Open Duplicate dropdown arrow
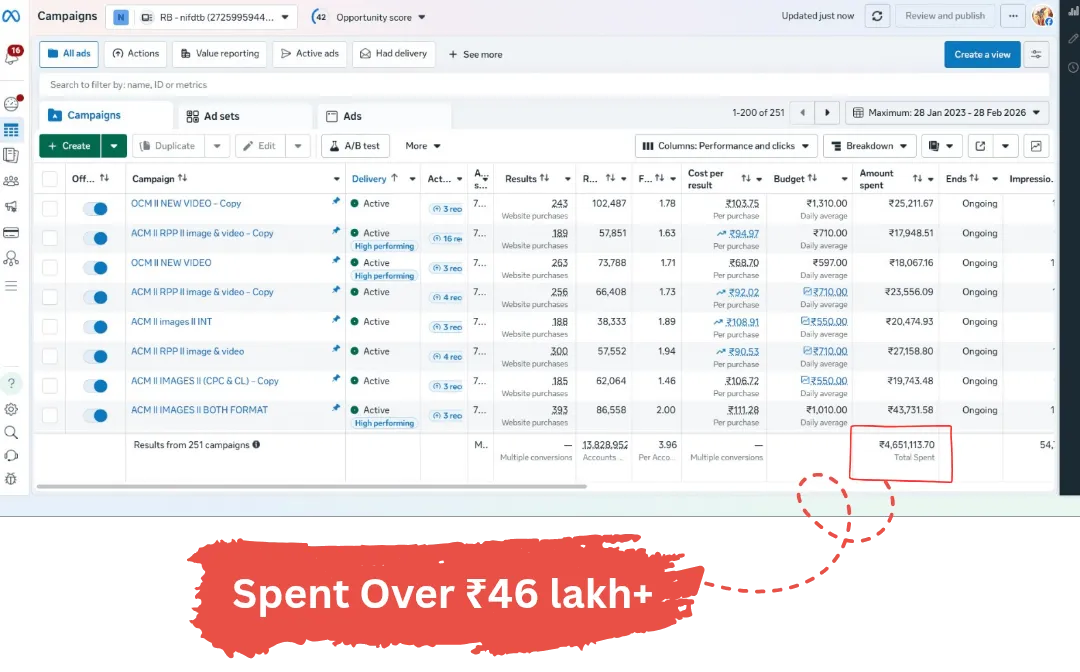This screenshot has width=1080, height=672. click(217, 146)
